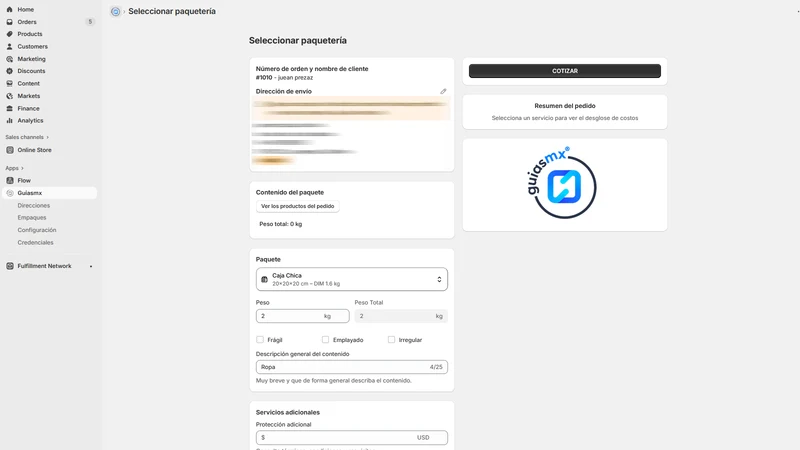800x450 pixels.
Task: Click the Discounts badge icon
Action: pos(9,71)
